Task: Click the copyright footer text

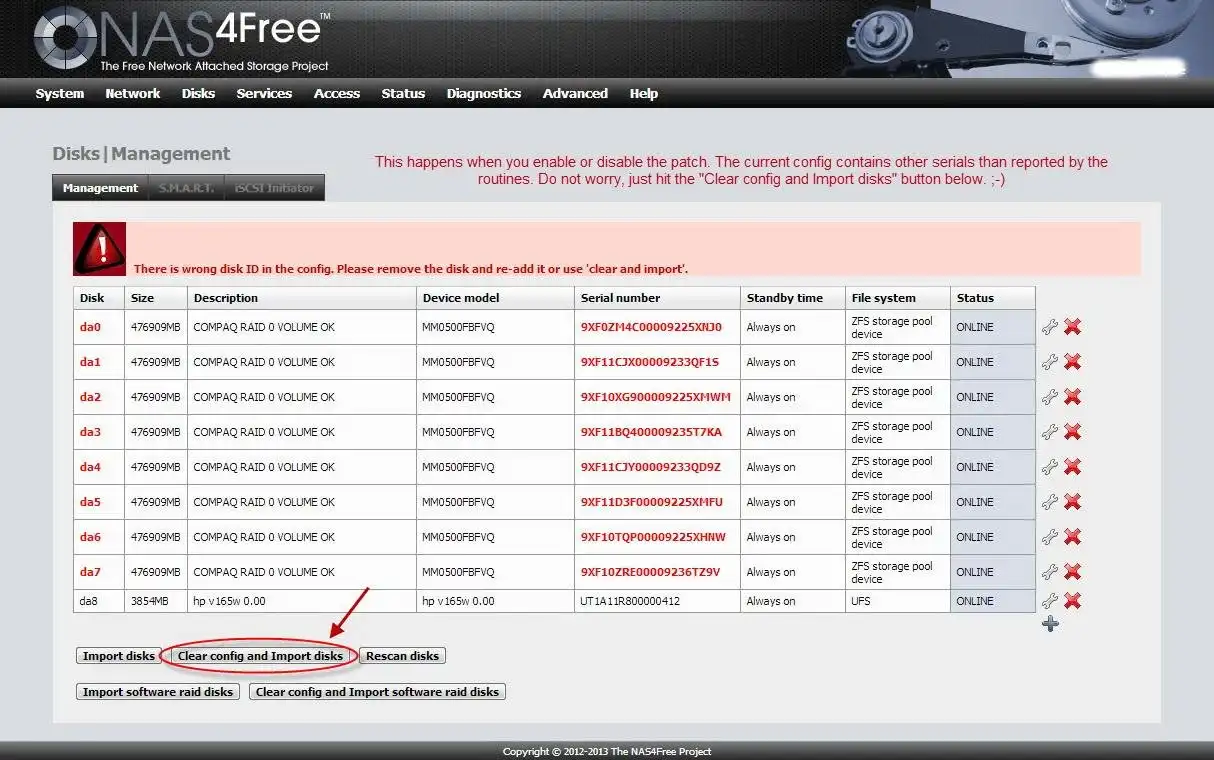Action: click(607, 751)
